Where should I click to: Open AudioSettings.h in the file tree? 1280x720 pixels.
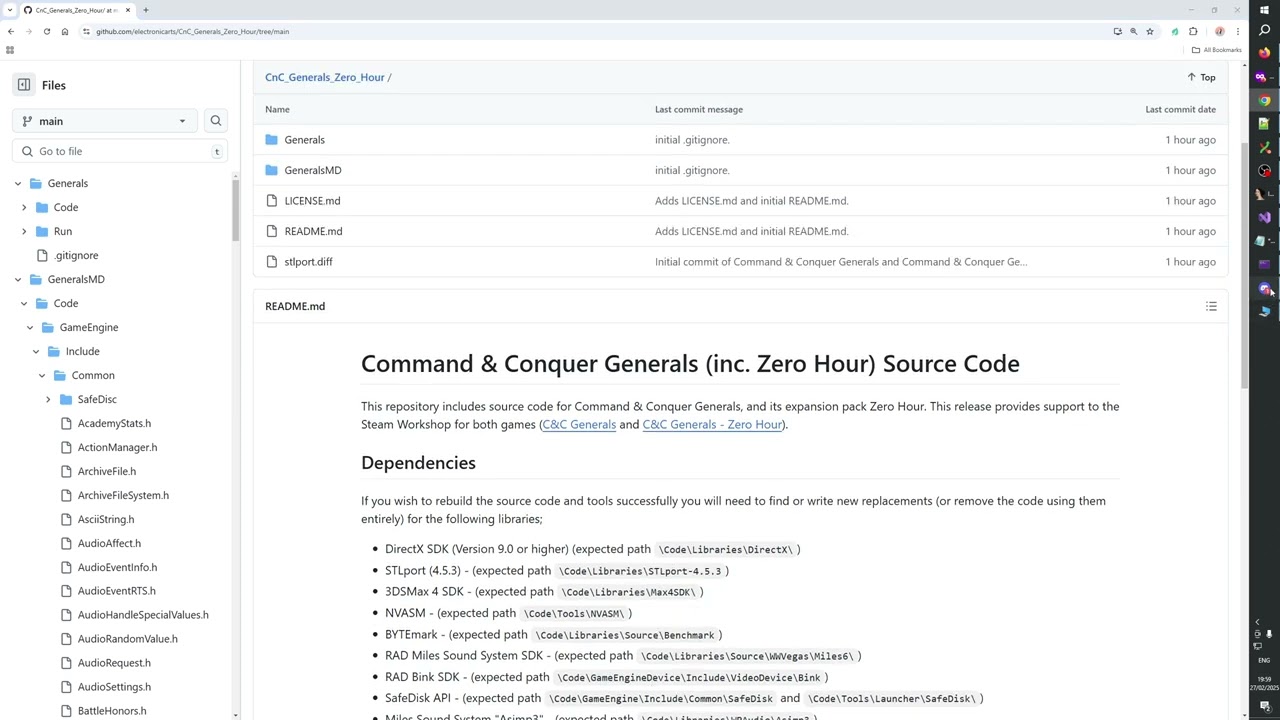pos(114,687)
